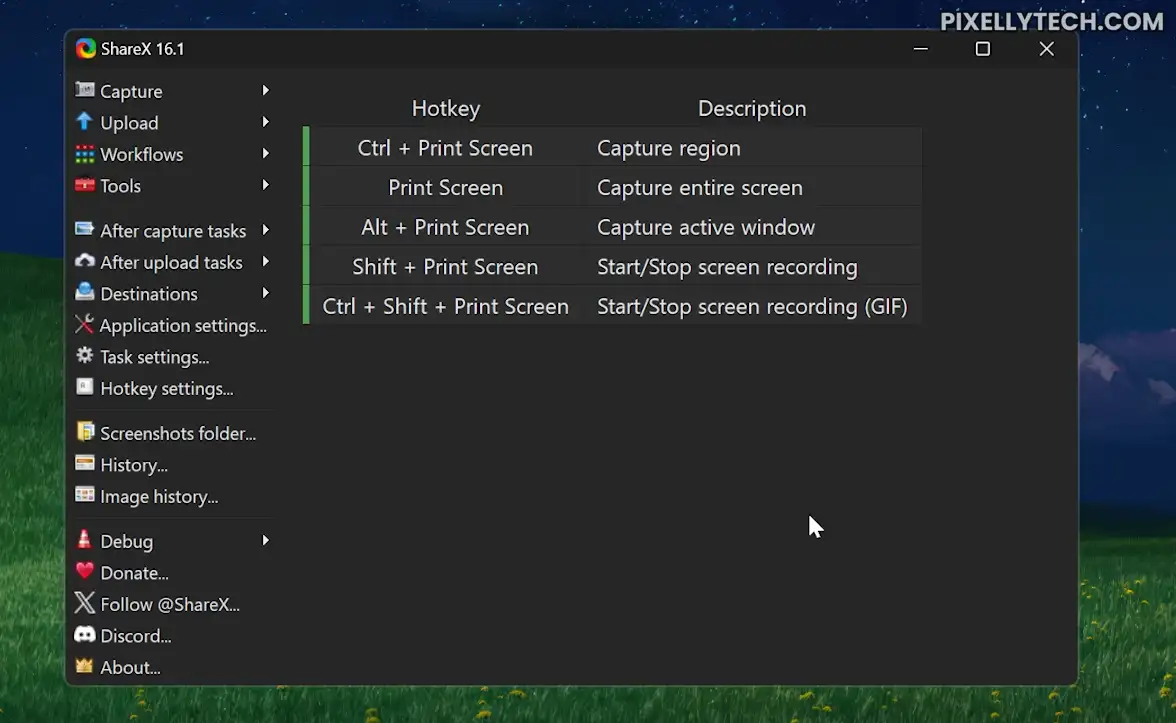Click the Discord logo icon
The width and height of the screenshot is (1176, 723).
(85, 634)
